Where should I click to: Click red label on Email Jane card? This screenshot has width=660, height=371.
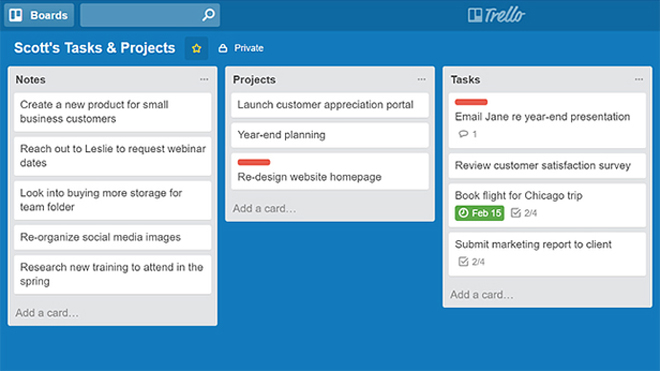471,102
